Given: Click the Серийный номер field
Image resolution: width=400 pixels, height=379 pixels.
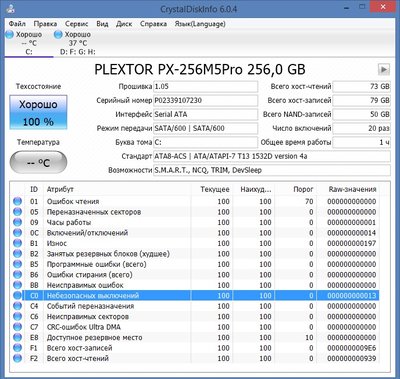Looking at the screenshot, I should tap(205, 100).
